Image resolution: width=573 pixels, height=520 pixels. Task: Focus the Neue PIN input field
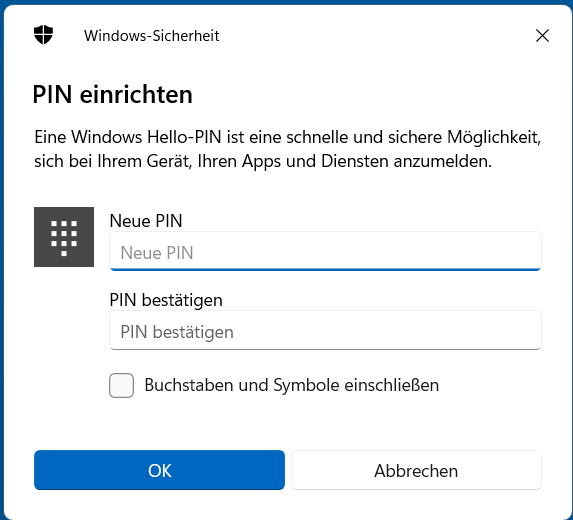325,251
